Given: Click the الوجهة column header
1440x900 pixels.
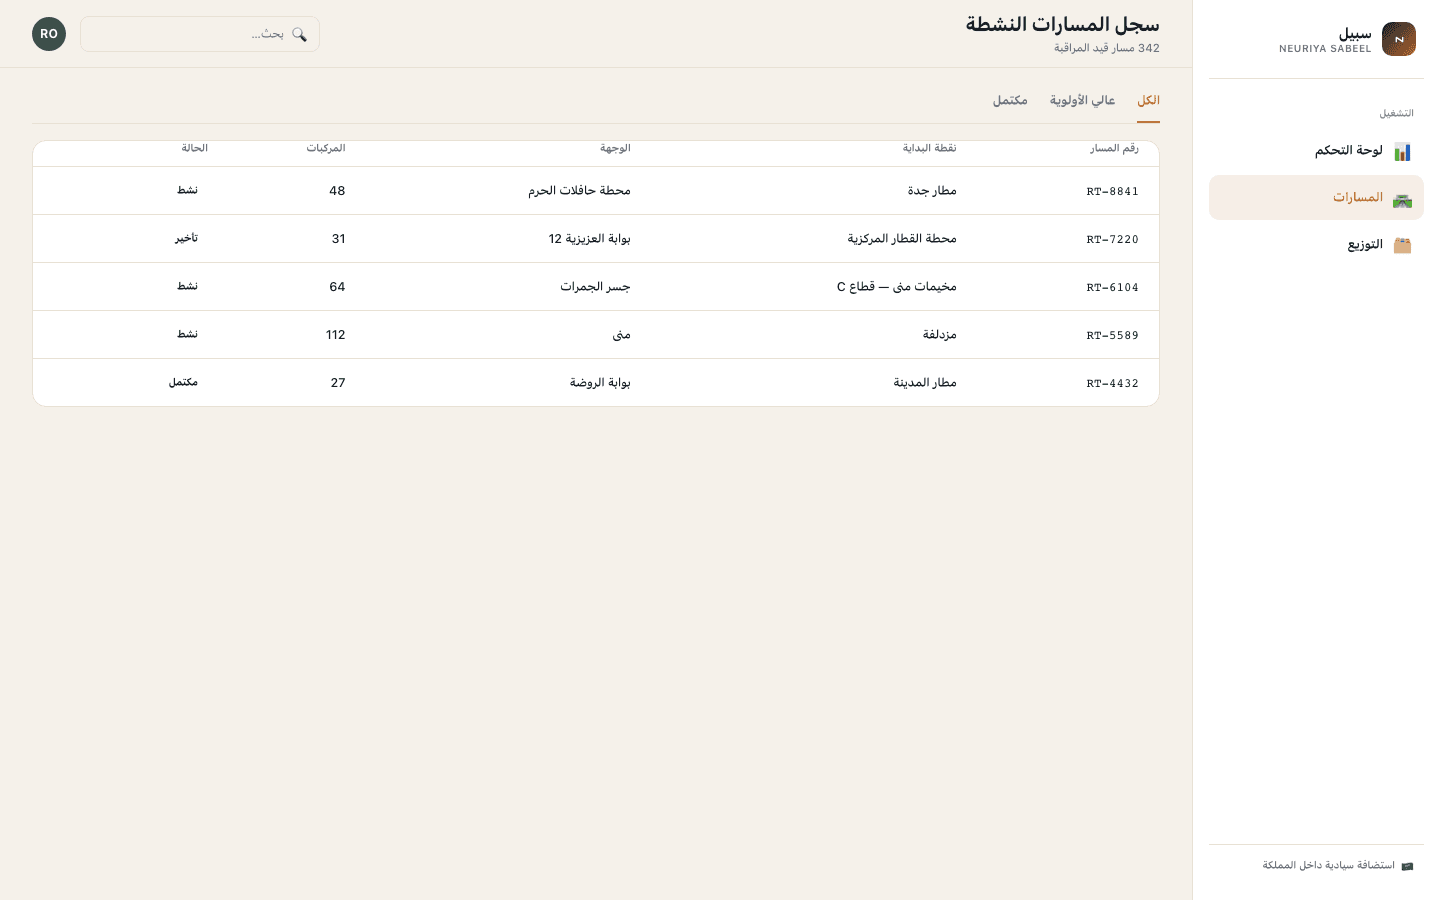Looking at the screenshot, I should 615,148.
